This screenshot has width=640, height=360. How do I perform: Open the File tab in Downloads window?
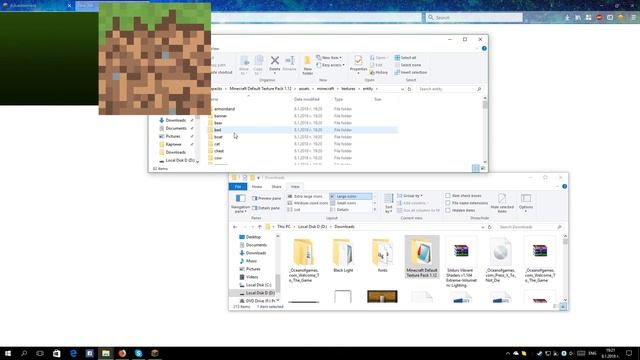pyautogui.click(x=238, y=187)
